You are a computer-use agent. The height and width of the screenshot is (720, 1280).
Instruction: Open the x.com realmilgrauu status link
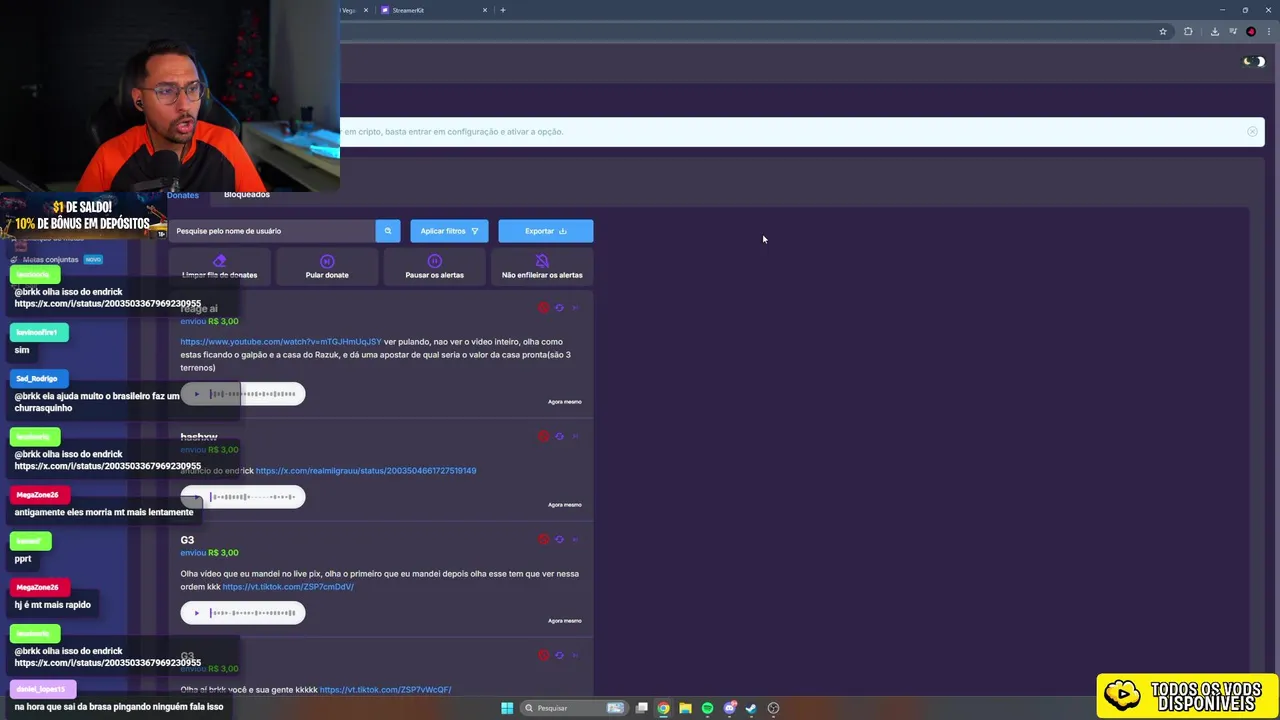click(366, 471)
